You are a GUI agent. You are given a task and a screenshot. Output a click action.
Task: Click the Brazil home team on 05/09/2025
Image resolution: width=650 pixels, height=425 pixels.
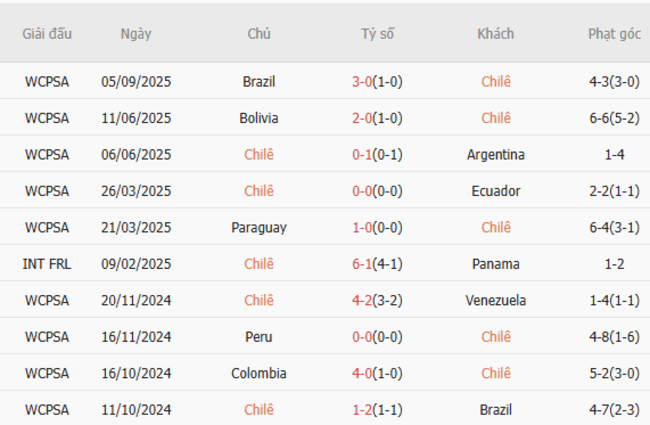click(259, 82)
